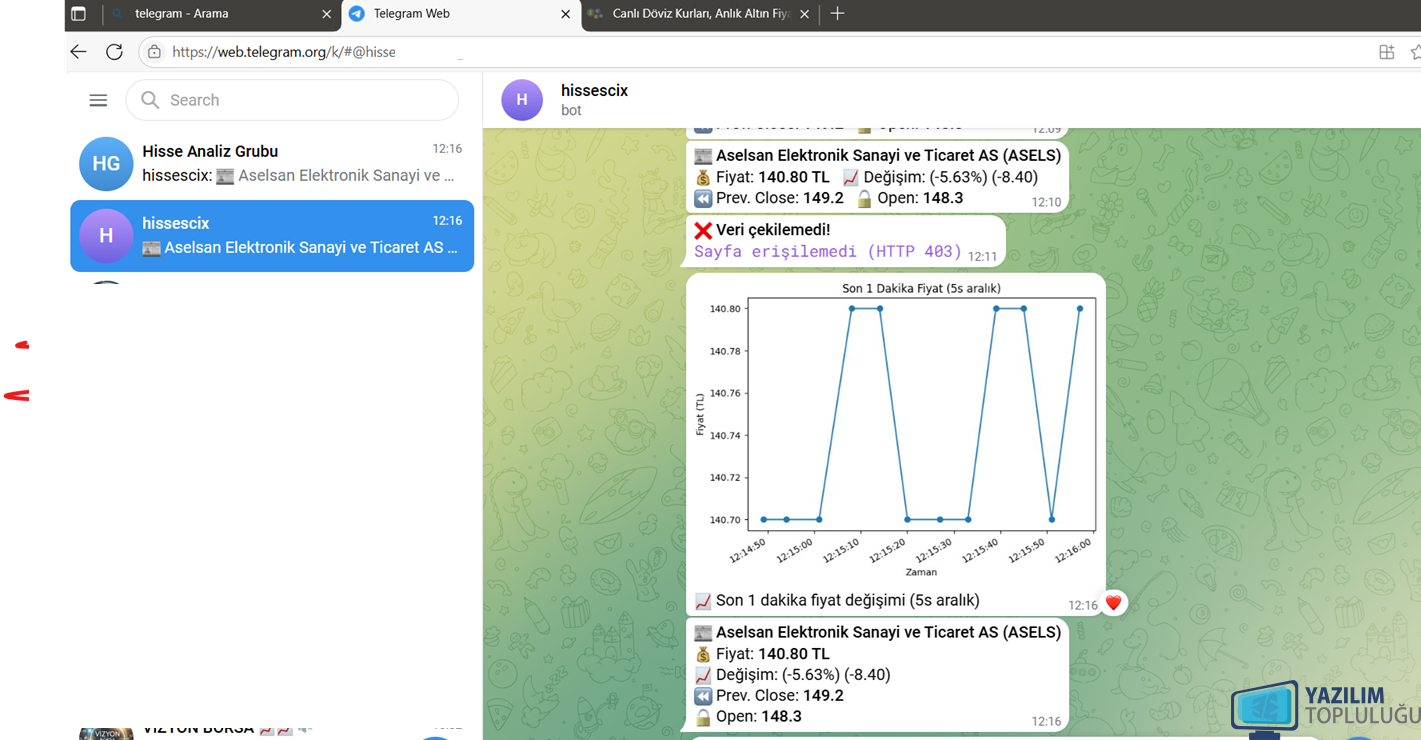Click the 12:10 ASELS stock message
1421x740 pixels.
click(x=877, y=177)
